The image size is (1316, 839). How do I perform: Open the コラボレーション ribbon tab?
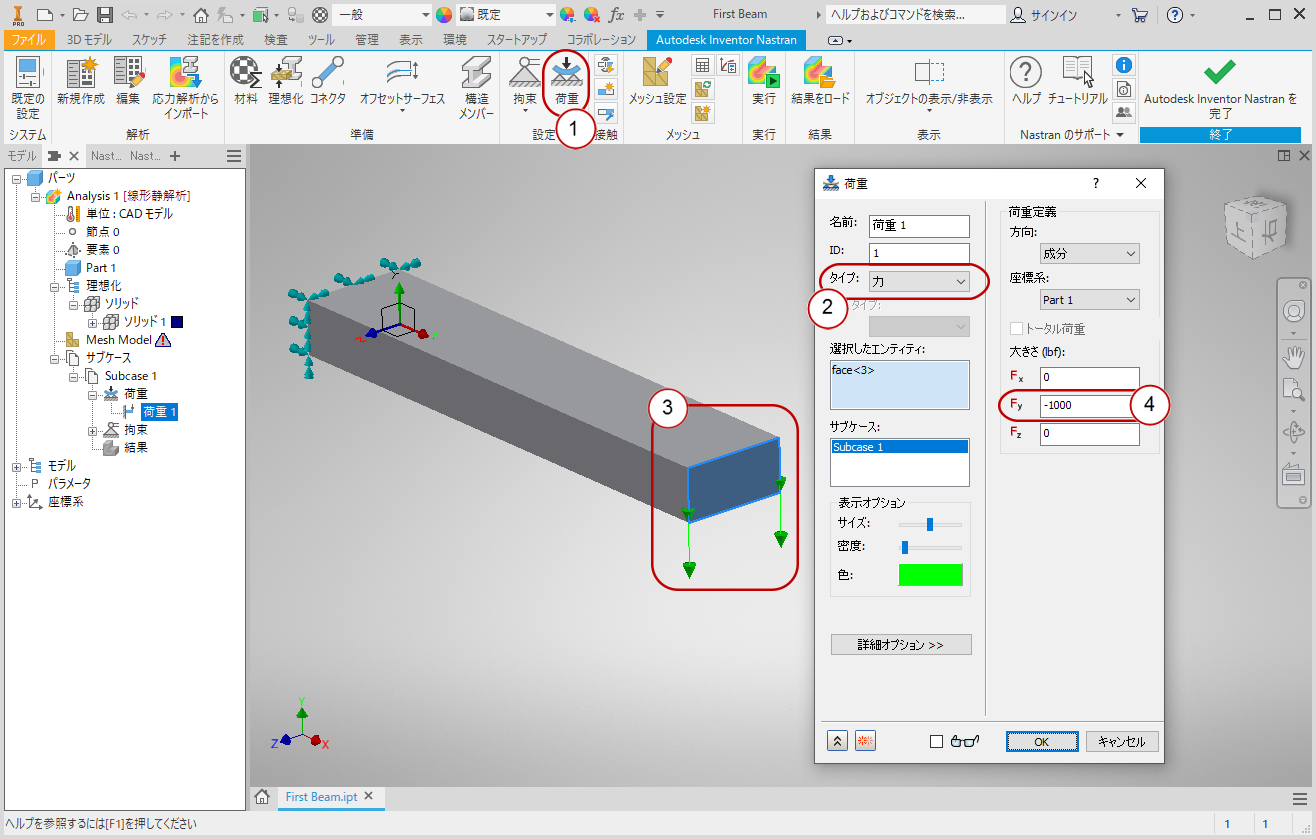602,40
